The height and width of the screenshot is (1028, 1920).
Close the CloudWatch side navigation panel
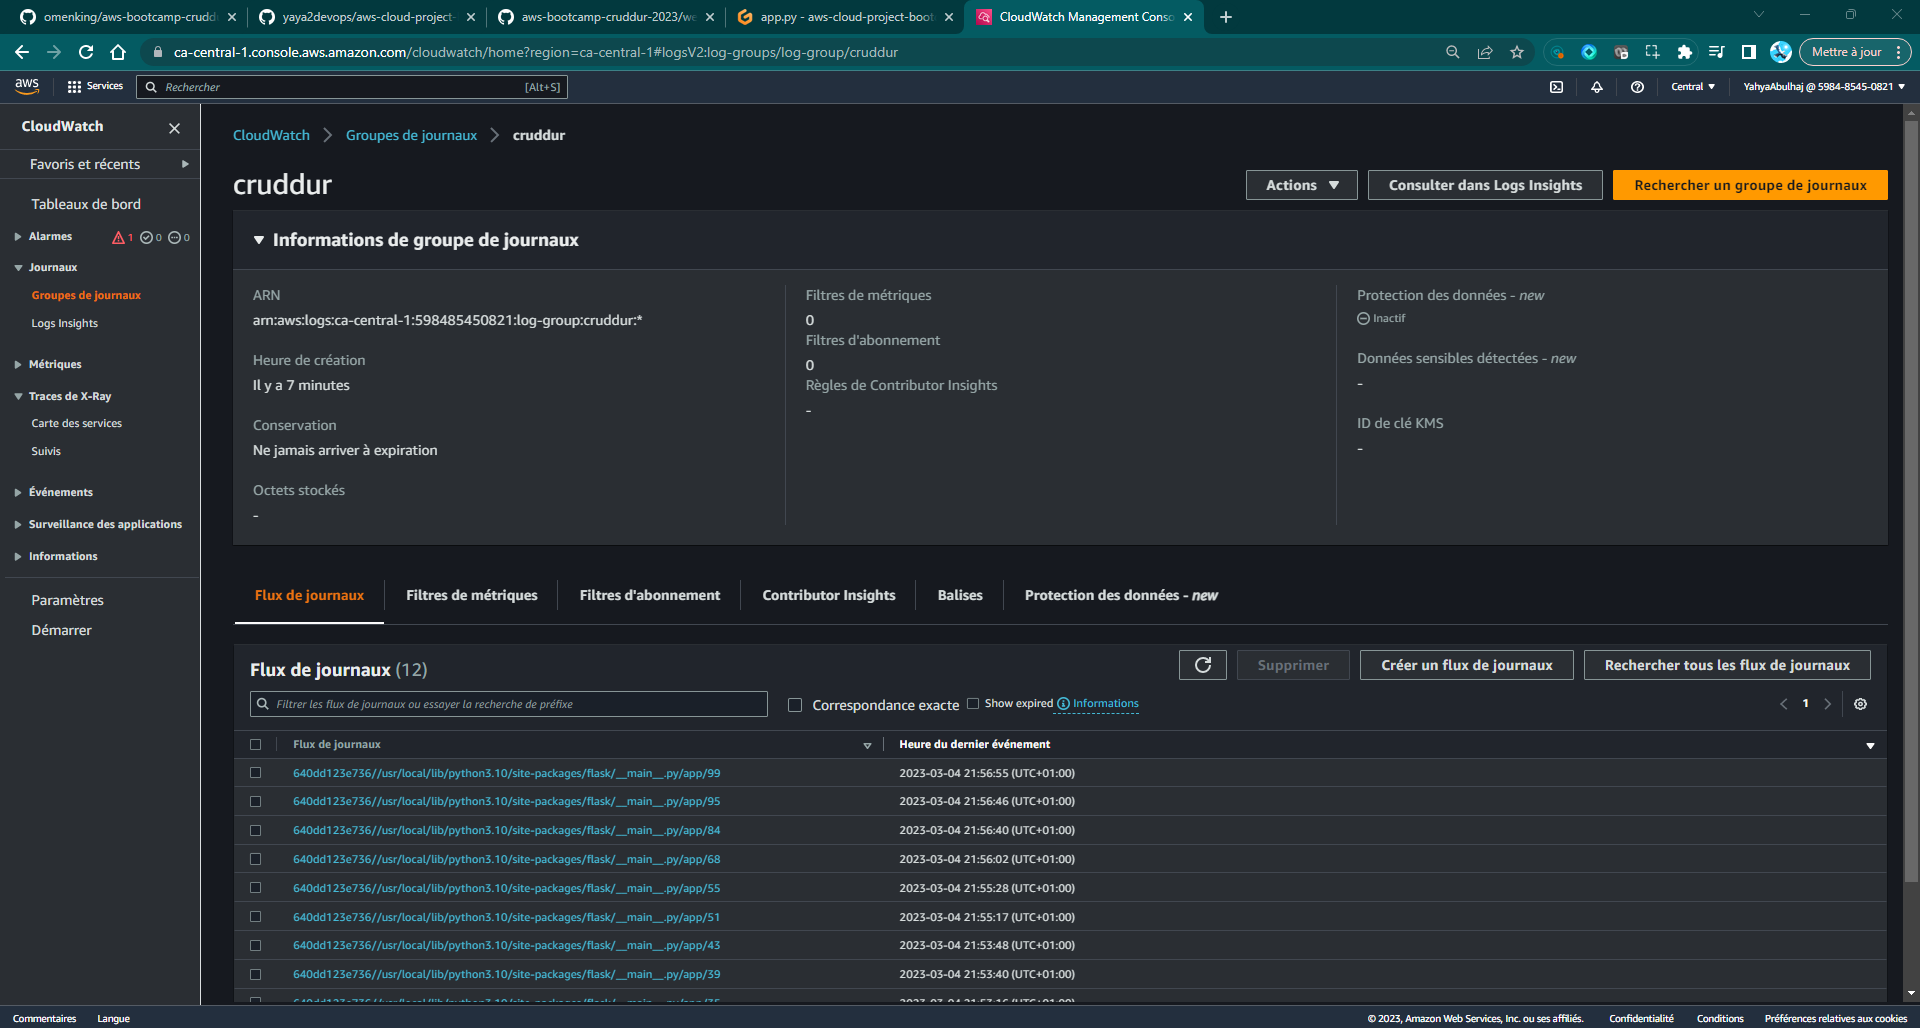coord(174,128)
